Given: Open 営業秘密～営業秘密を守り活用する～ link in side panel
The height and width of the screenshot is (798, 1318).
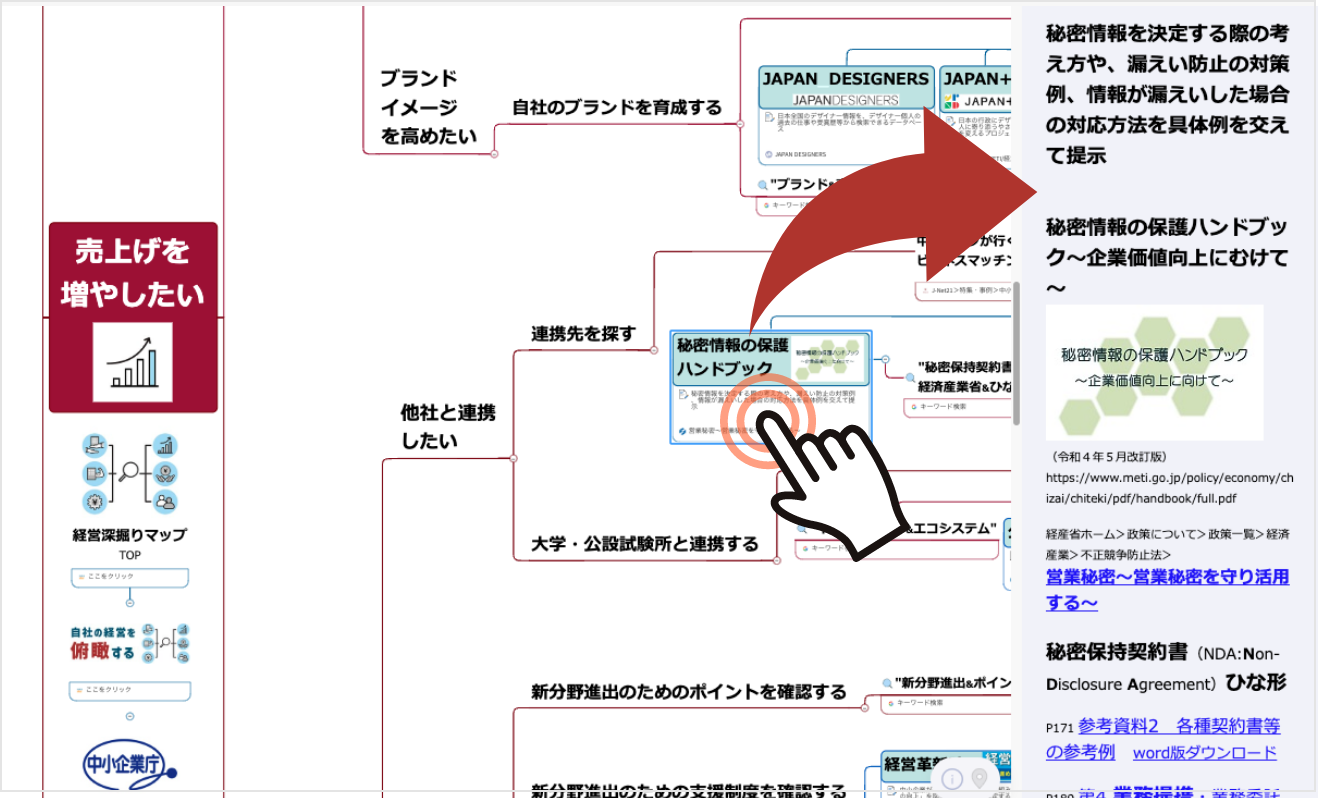Looking at the screenshot, I should coord(1167,590).
